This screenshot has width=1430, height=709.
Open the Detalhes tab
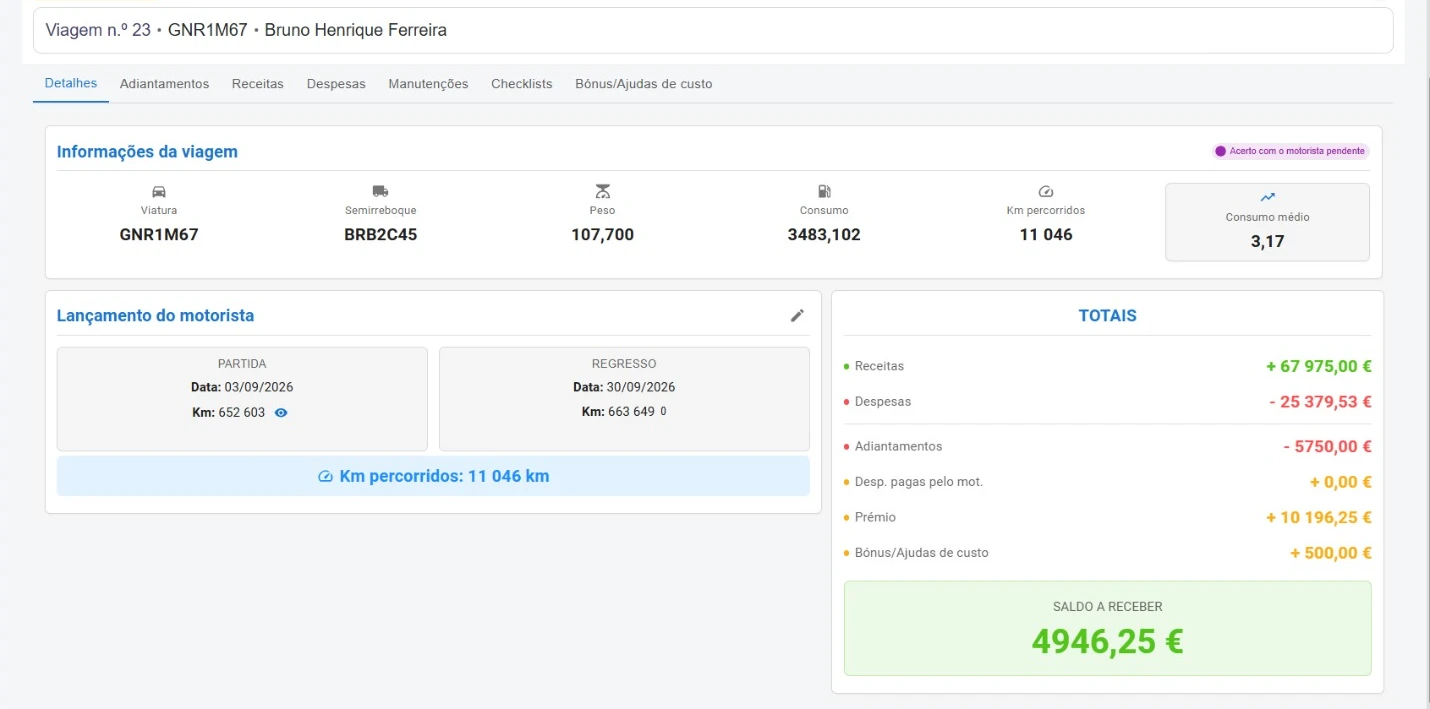(71, 83)
